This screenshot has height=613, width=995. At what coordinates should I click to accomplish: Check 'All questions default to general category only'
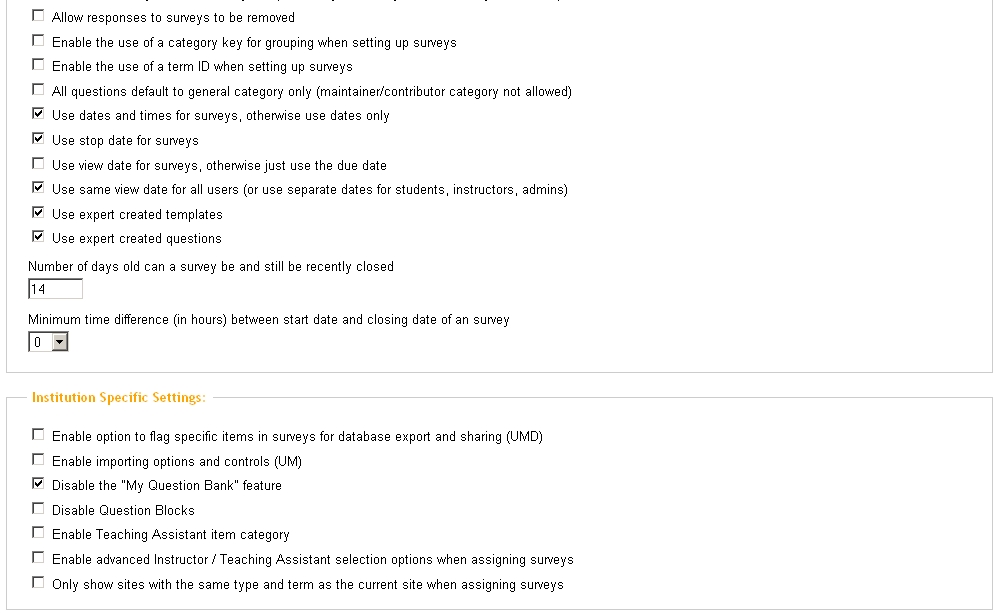pos(38,90)
